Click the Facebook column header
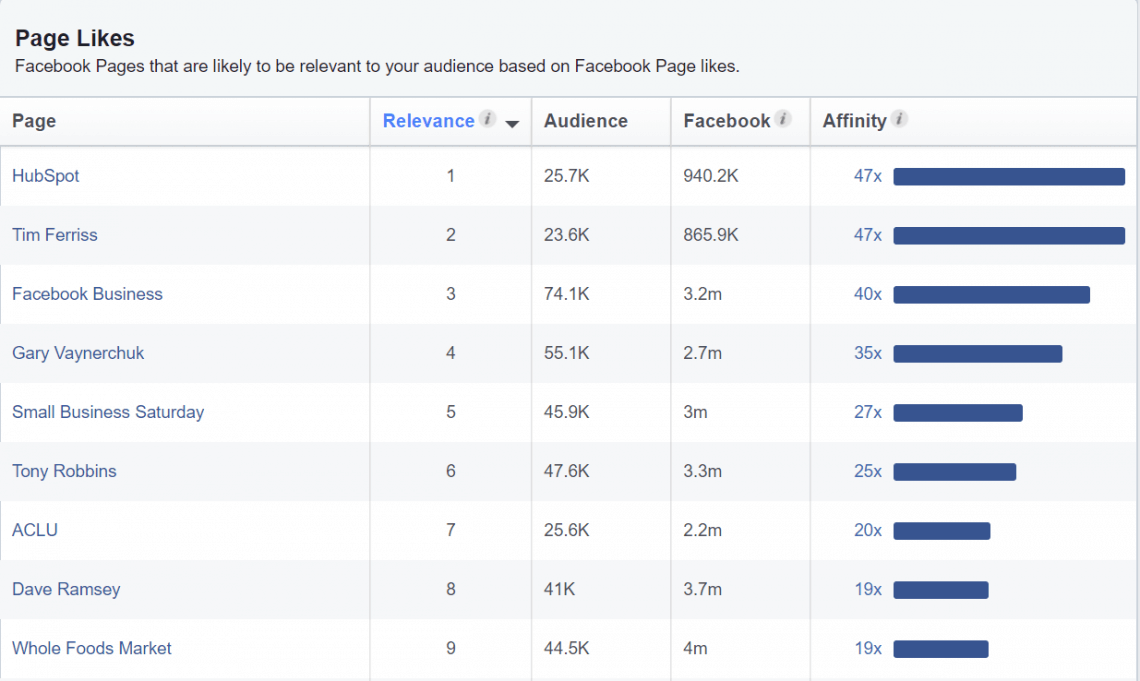Image resolution: width=1140 pixels, height=681 pixels. [x=725, y=120]
